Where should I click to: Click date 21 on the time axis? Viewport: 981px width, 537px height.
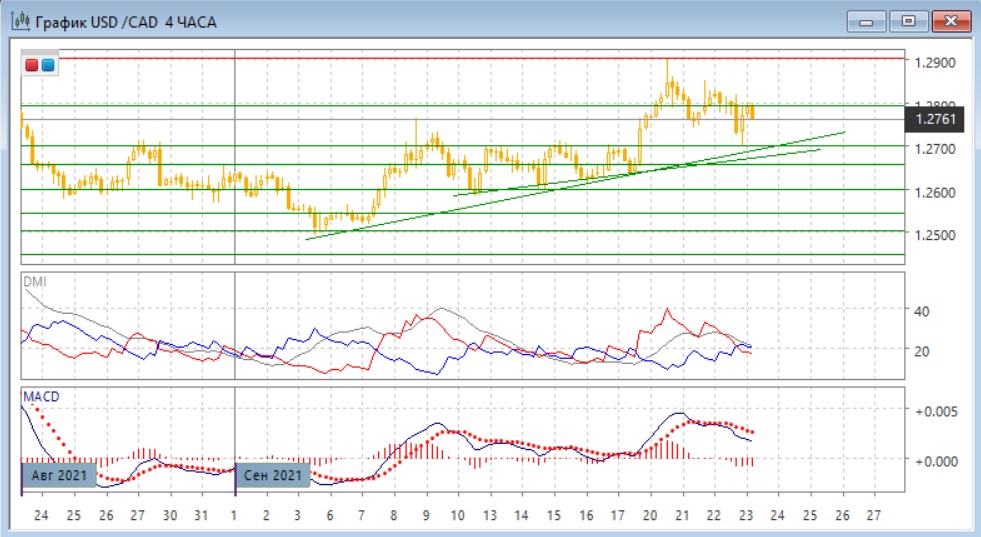coord(681,516)
